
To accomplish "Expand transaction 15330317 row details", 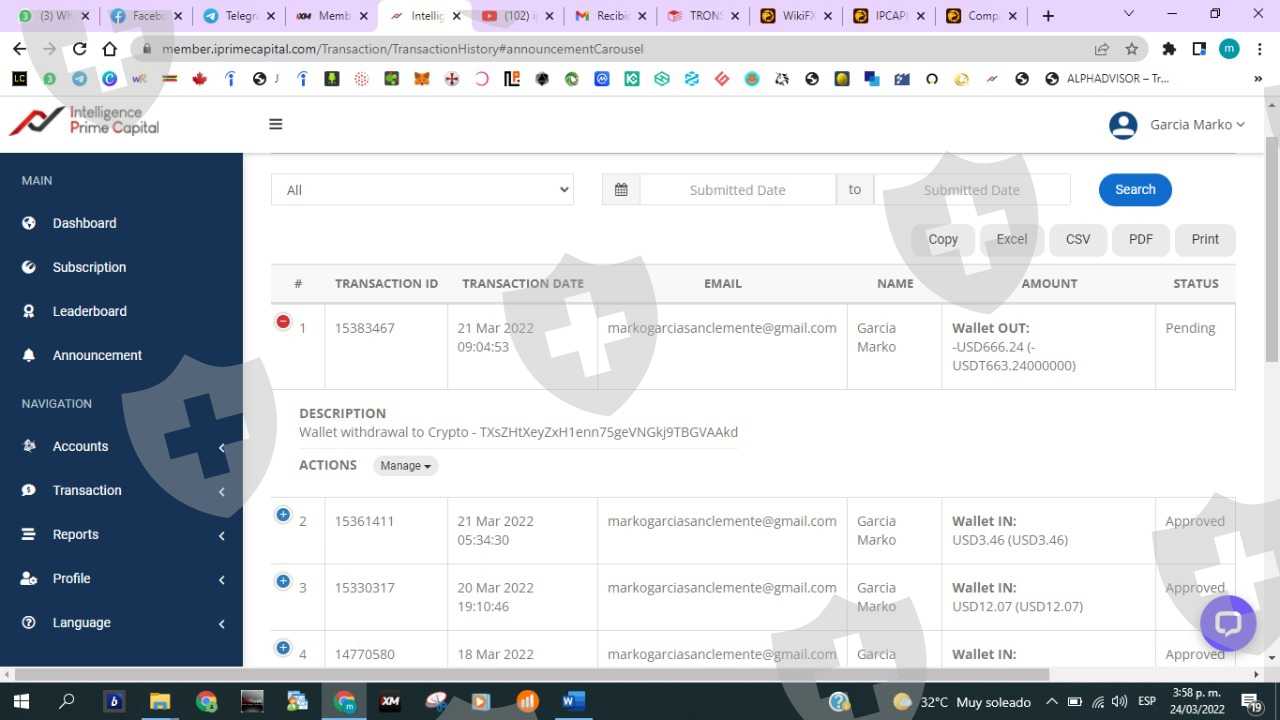I will (283, 581).
